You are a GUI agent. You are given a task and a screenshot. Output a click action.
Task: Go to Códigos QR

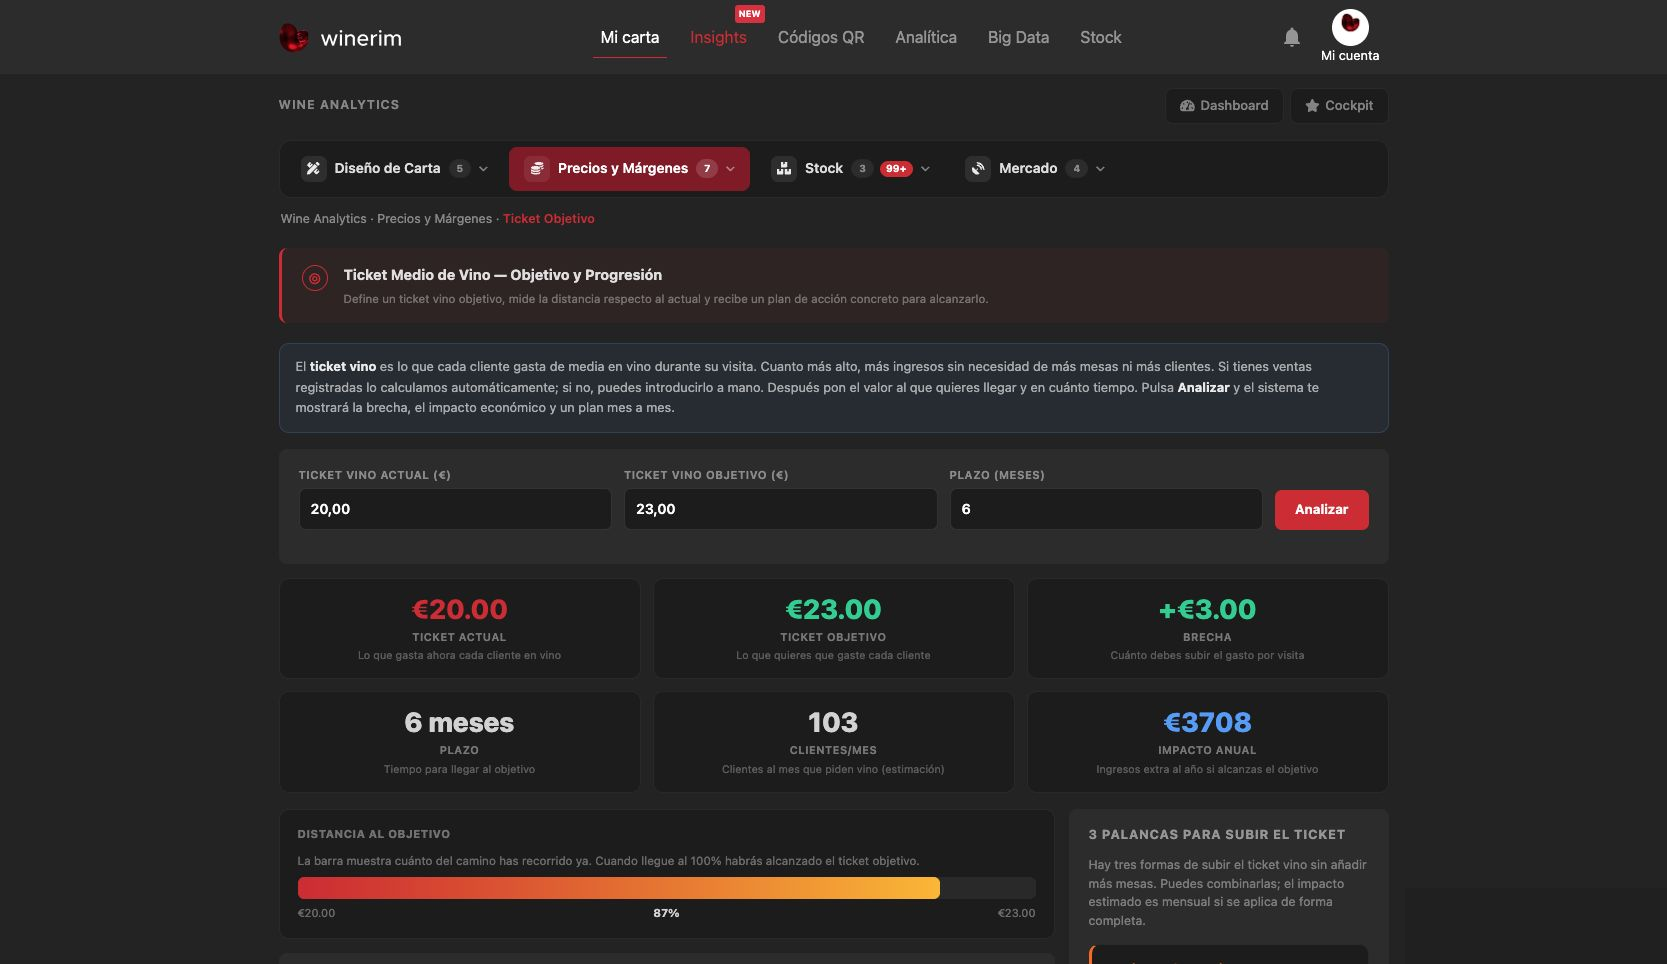(821, 38)
